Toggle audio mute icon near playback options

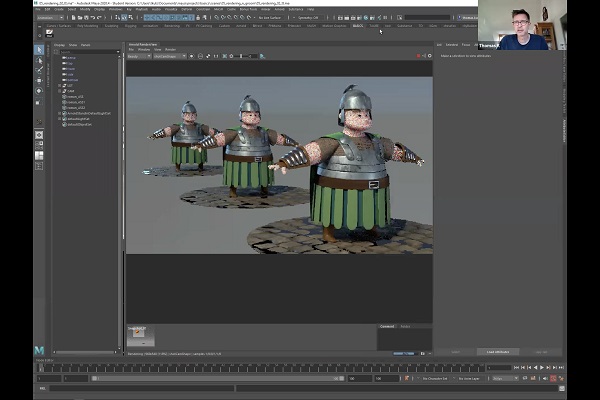point(545,379)
